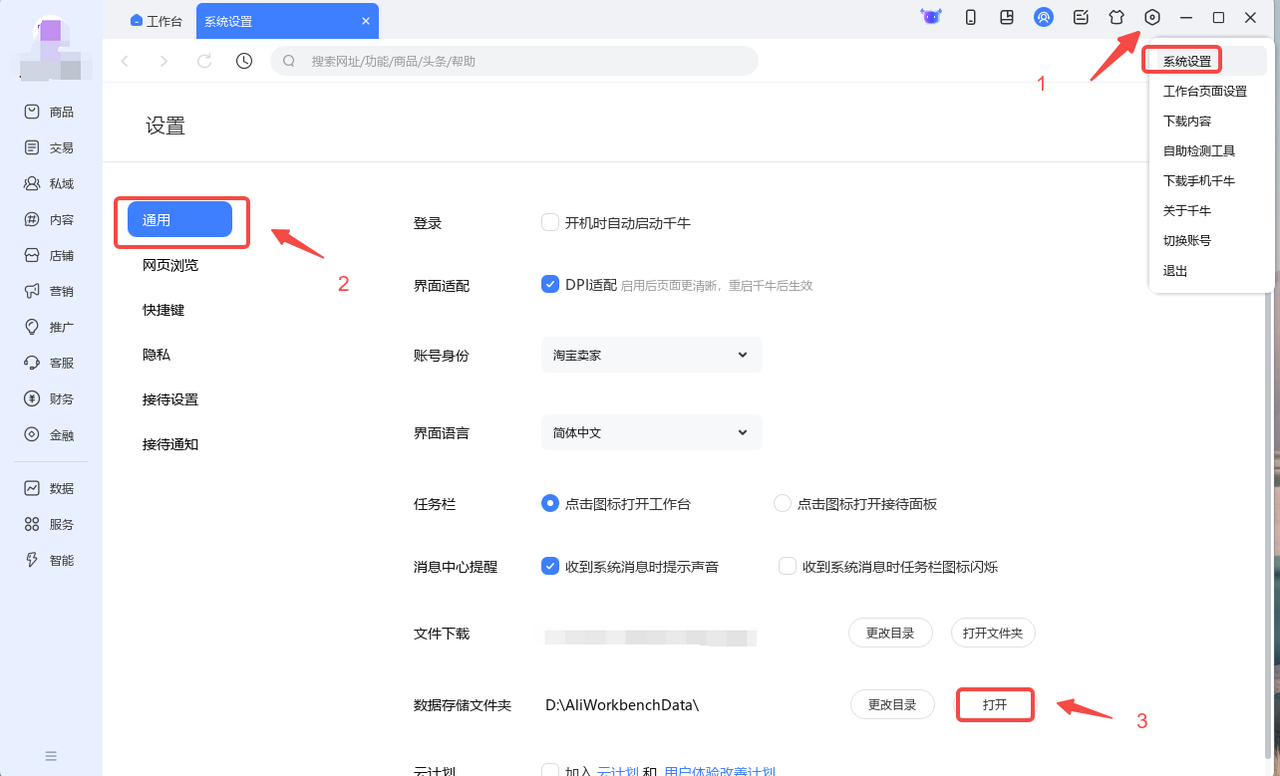Uncheck the DPI适配 checkbox
The image size is (1280, 776).
(x=550, y=284)
